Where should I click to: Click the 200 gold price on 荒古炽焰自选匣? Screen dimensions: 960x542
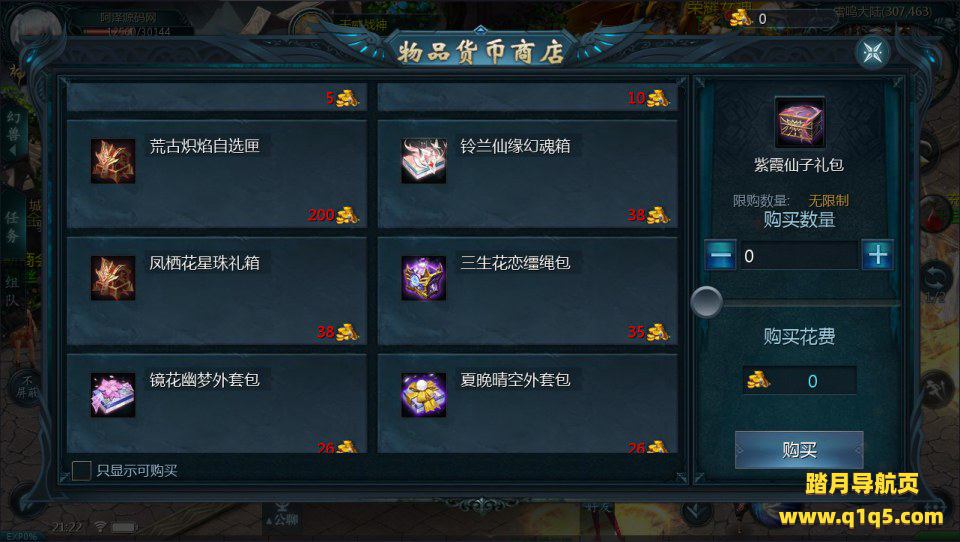[x=321, y=215]
